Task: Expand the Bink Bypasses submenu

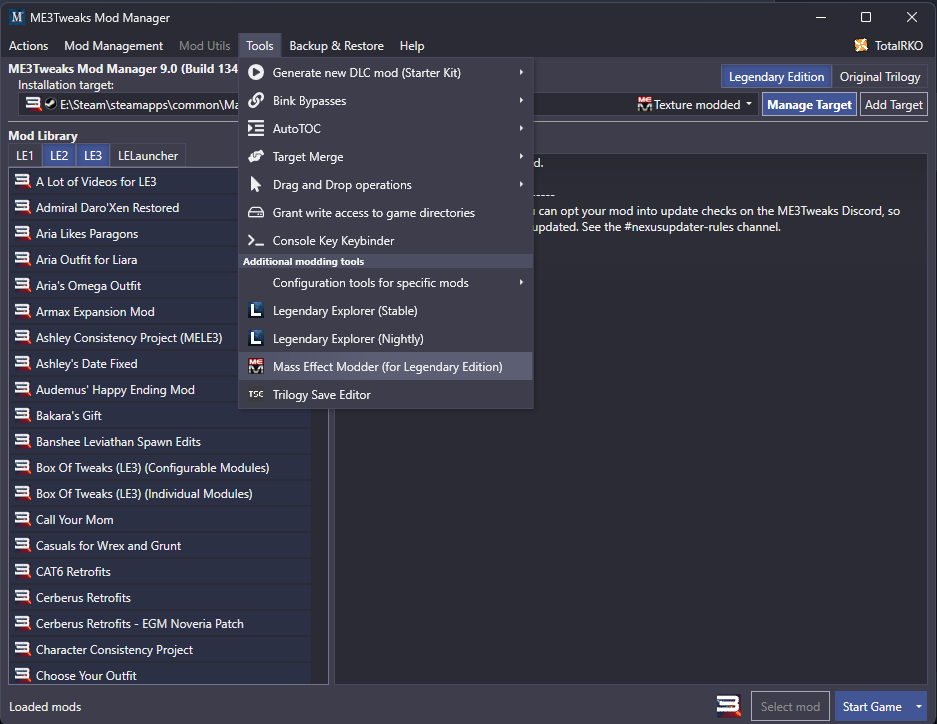Action: 385,100
